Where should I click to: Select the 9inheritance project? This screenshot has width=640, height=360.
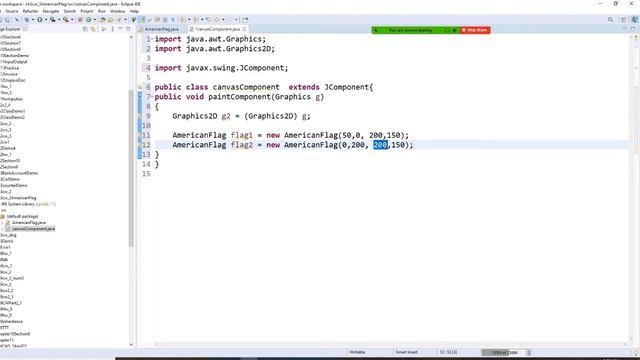click(11, 321)
